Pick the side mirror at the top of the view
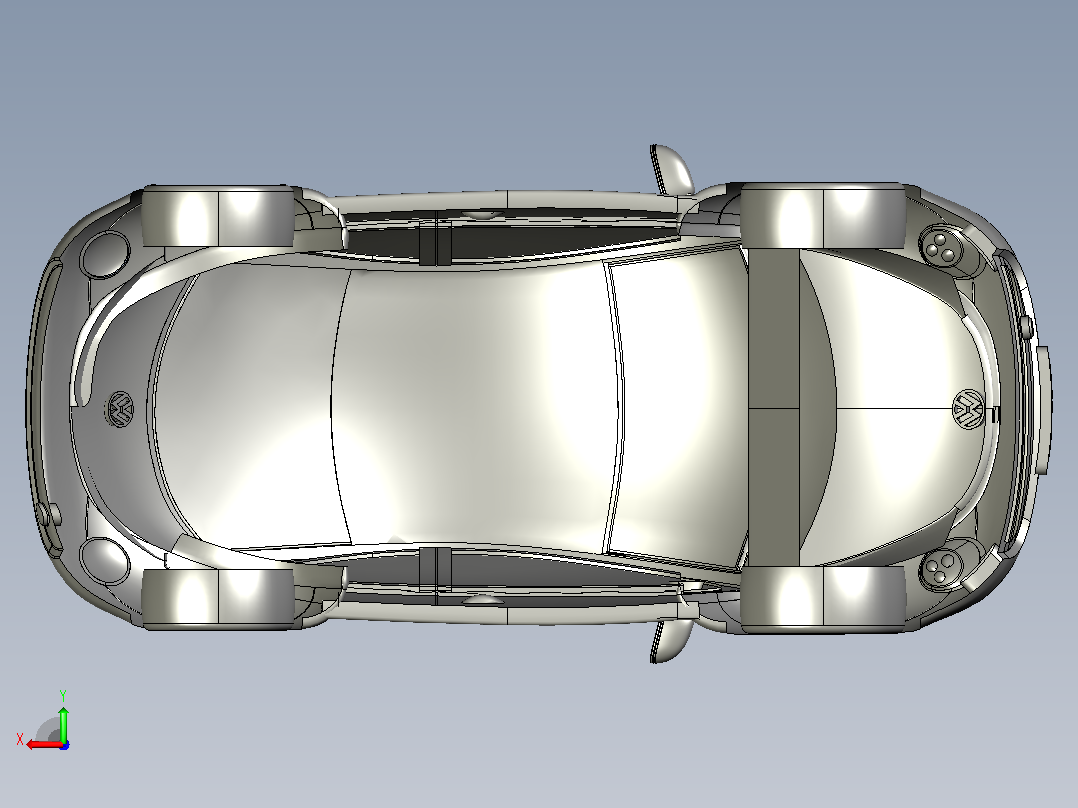Image resolution: width=1078 pixels, height=808 pixels. [x=671, y=168]
